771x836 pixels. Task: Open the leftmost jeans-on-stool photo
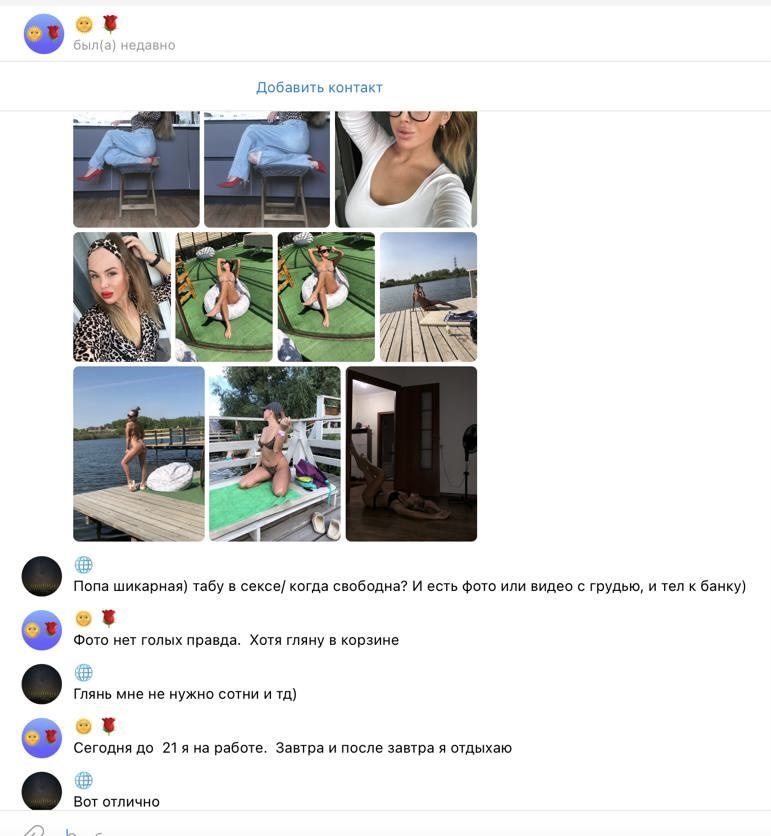[x=136, y=169]
